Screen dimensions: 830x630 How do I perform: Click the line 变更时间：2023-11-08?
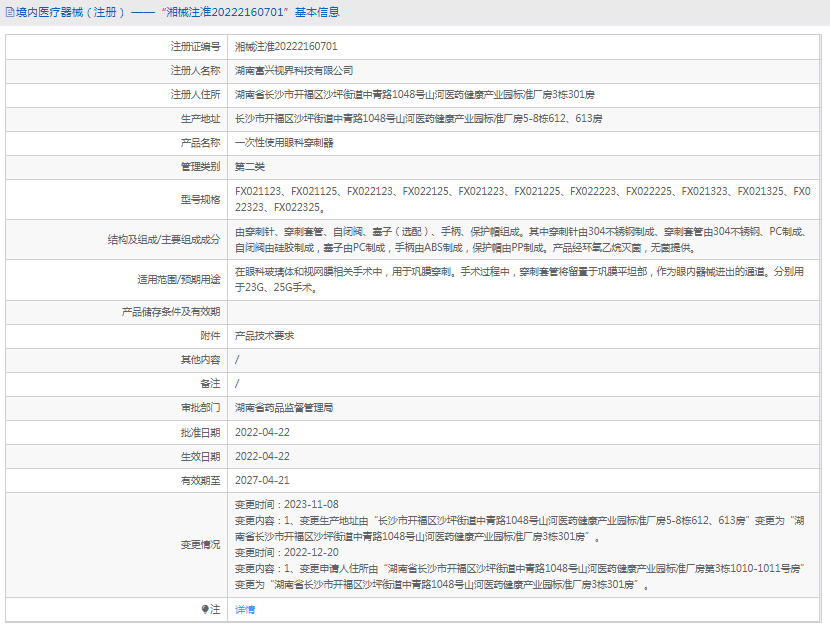(287, 505)
